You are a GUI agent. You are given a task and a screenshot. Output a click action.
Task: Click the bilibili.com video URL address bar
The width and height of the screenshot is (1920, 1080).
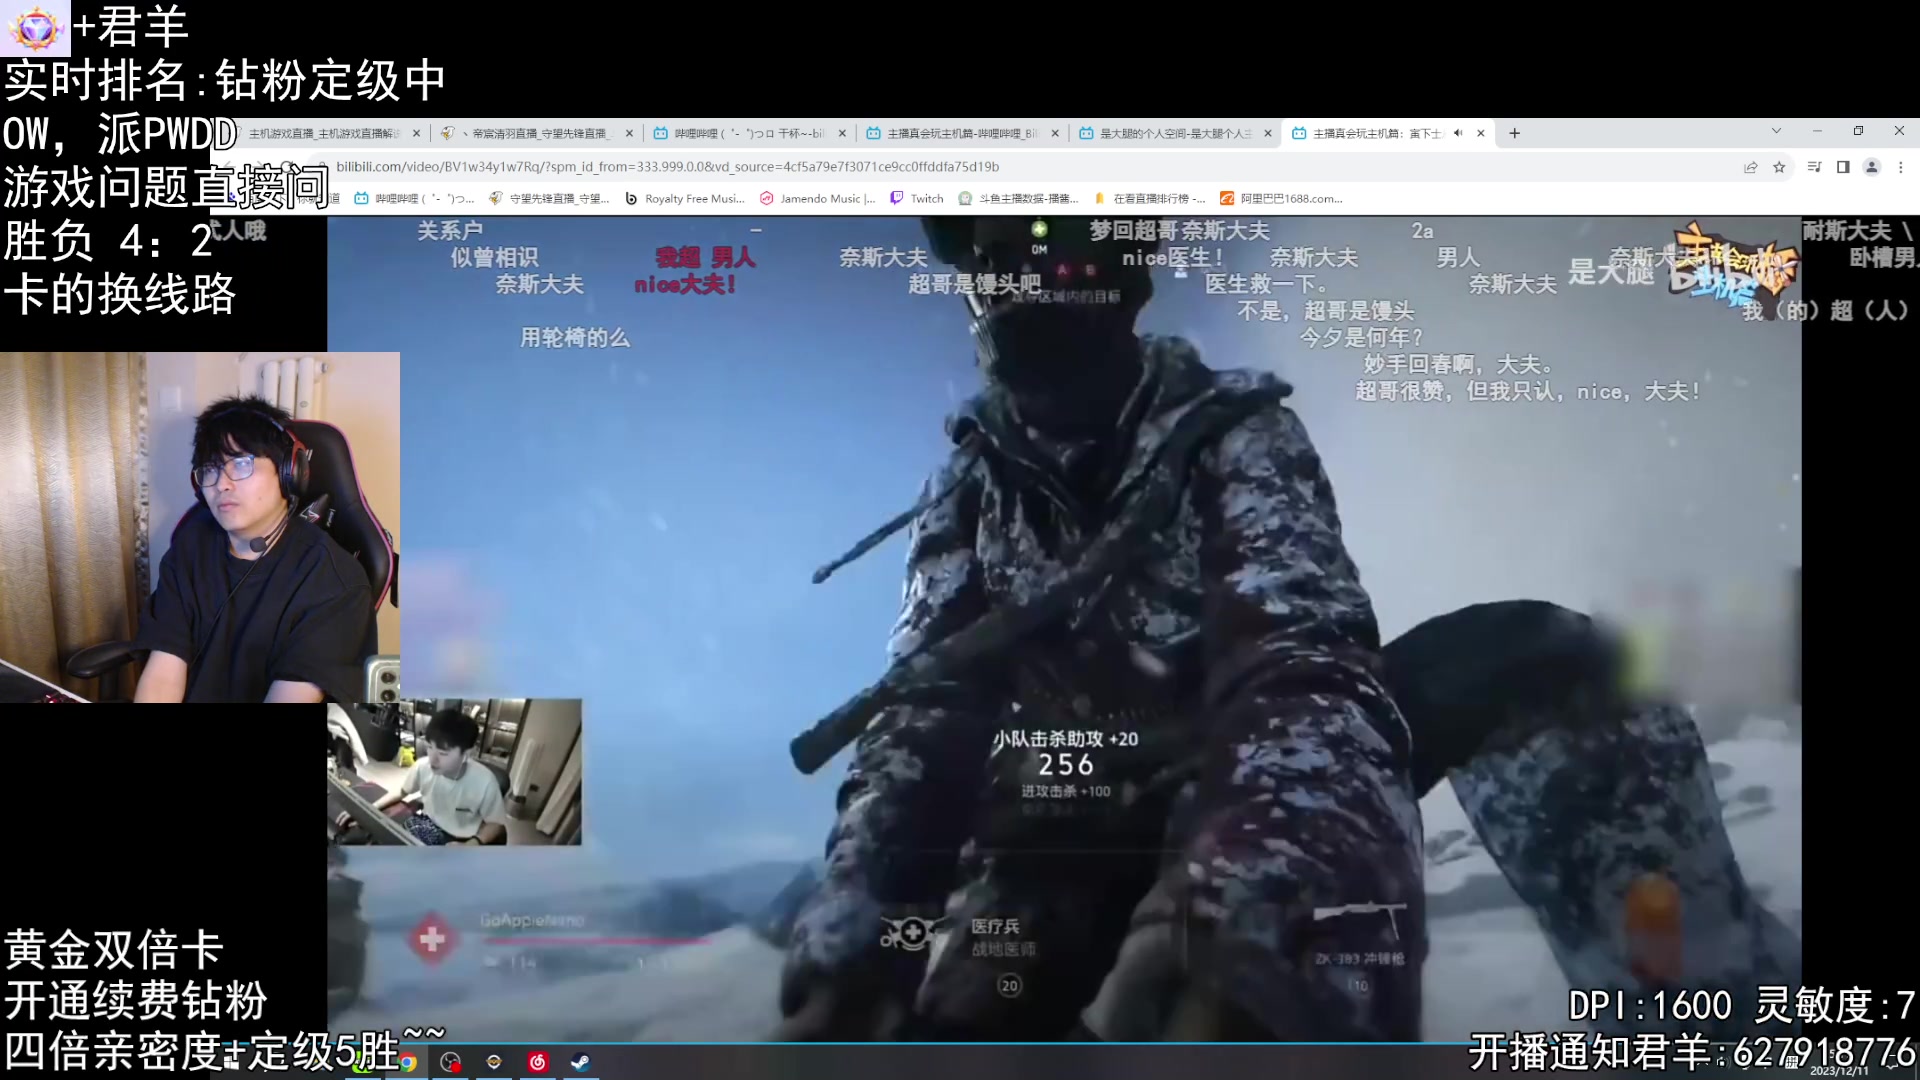(x=668, y=167)
